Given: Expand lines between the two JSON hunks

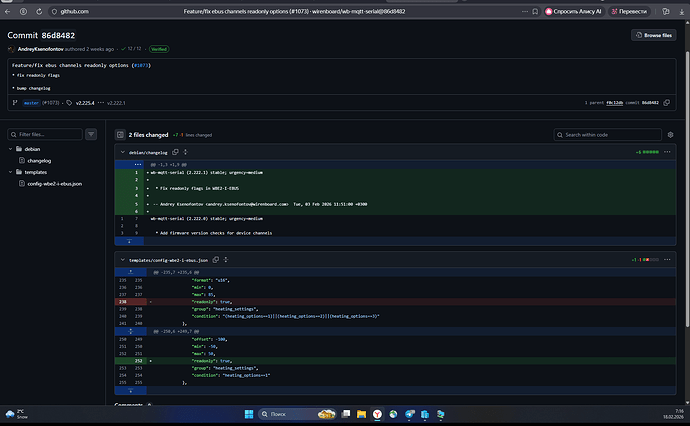Looking at the screenshot, I should click(x=130, y=331).
